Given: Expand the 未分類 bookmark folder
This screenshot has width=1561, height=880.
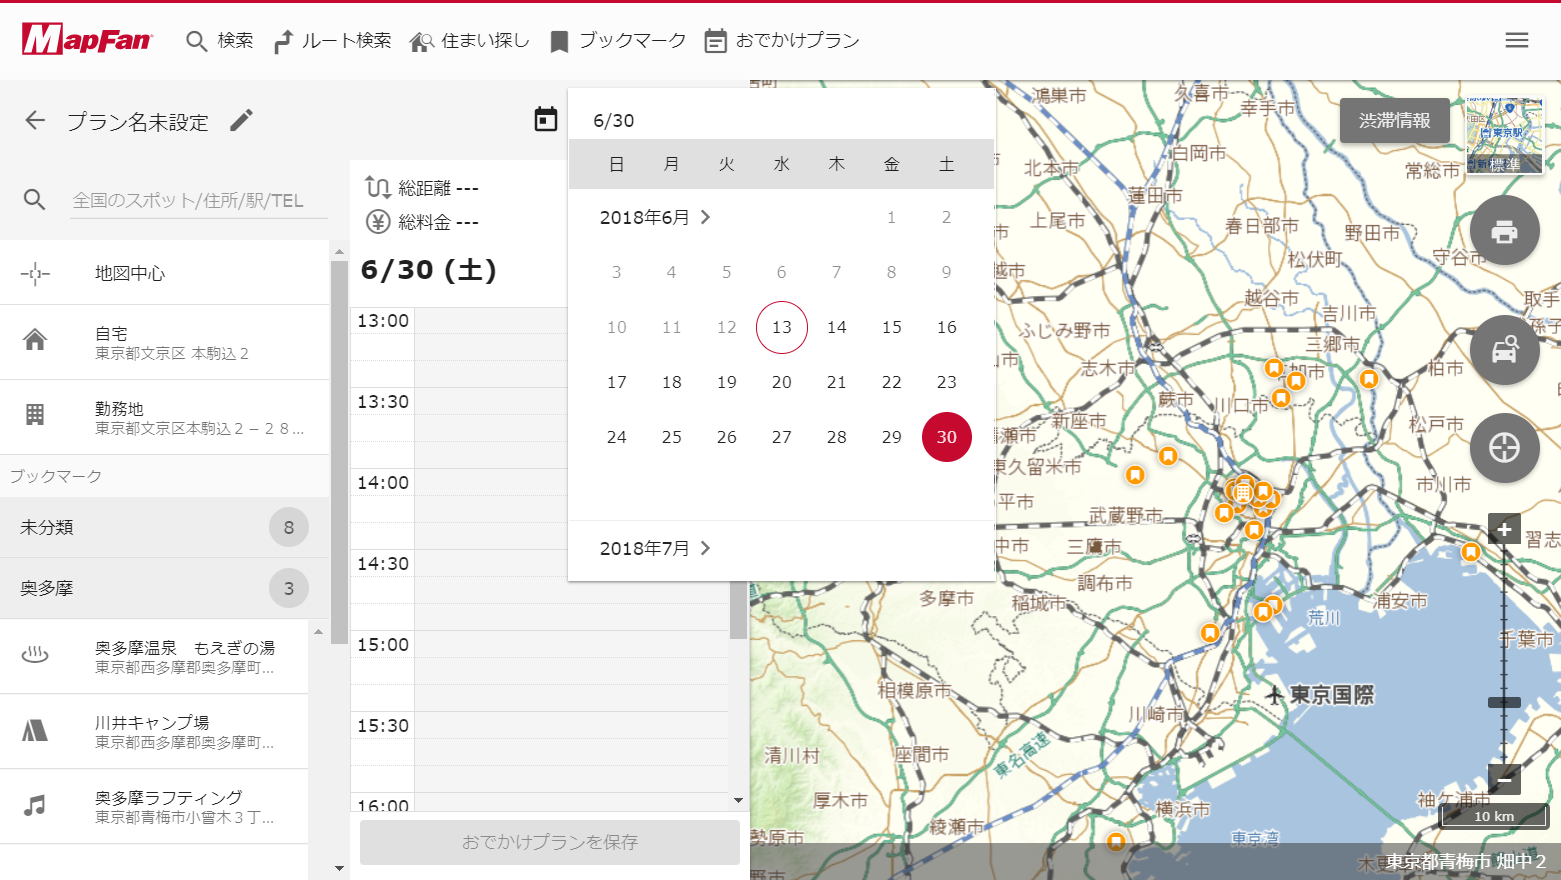Looking at the screenshot, I should (165, 527).
